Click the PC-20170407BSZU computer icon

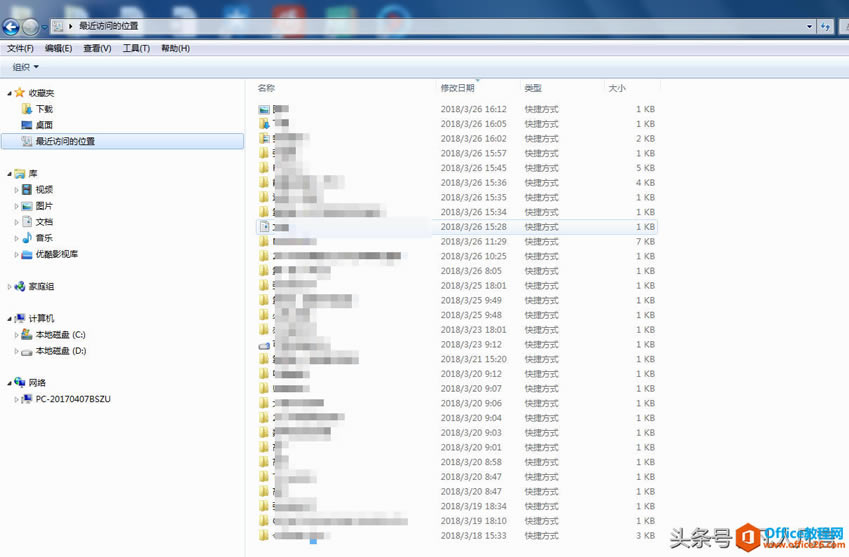click(27, 399)
